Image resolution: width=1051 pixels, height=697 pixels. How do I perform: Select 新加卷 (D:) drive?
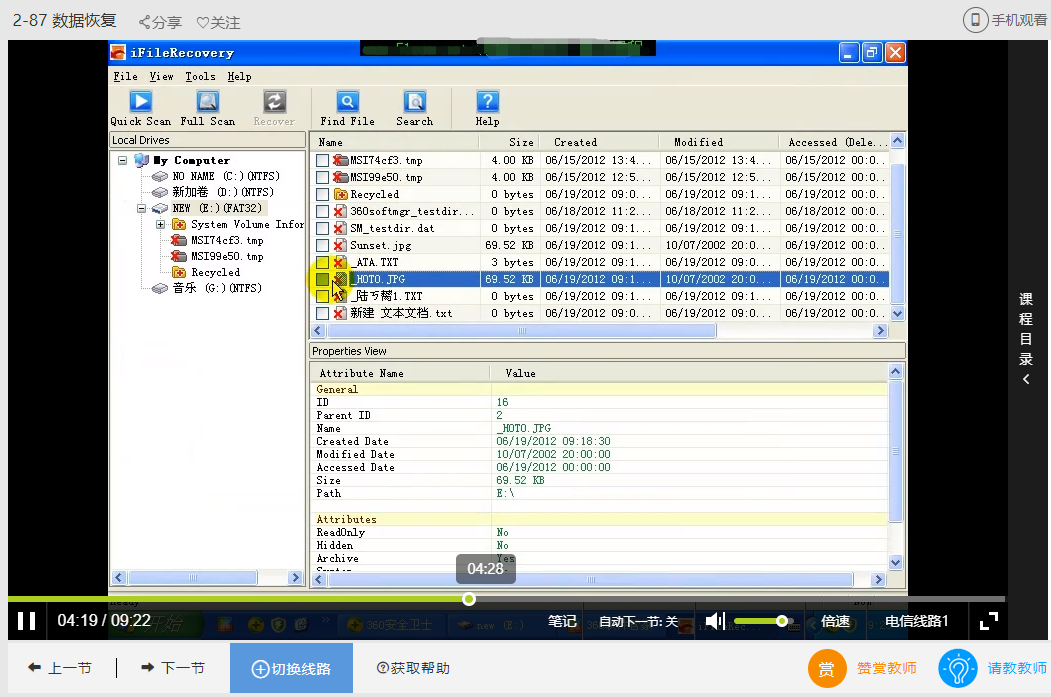coord(223,192)
